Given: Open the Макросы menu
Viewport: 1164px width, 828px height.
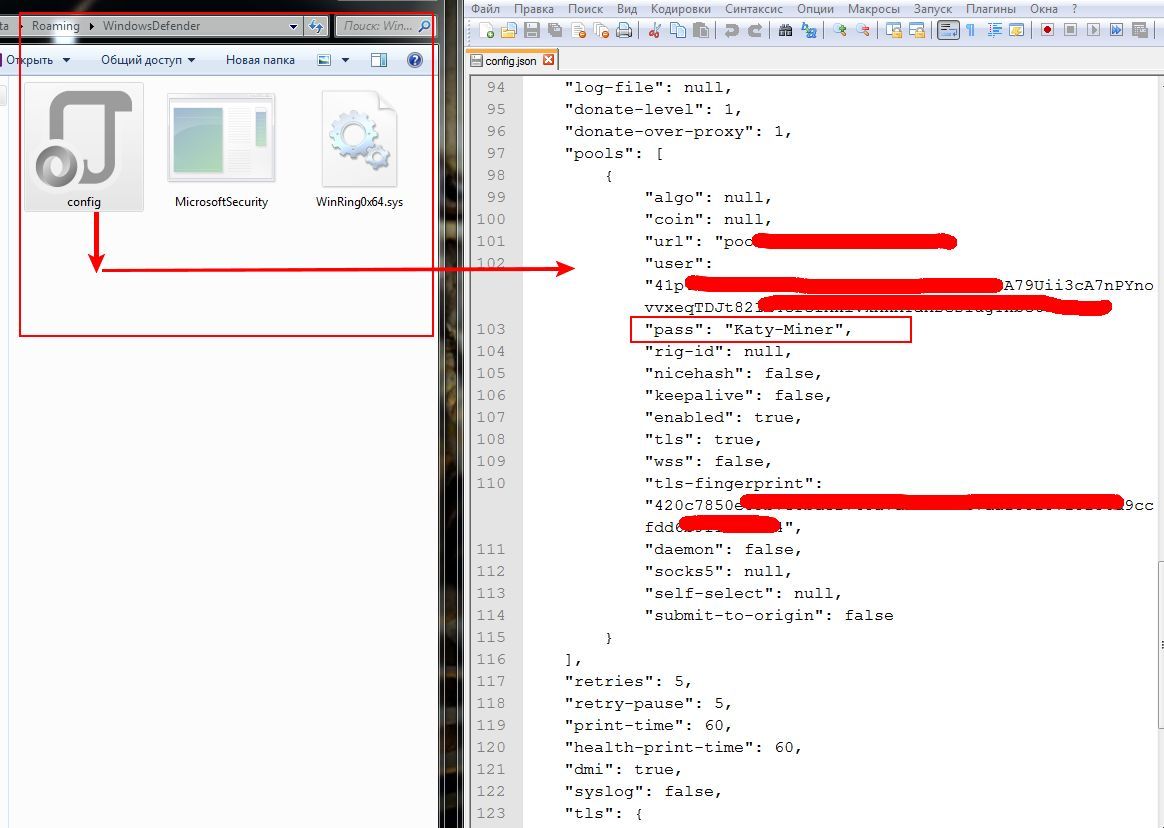Looking at the screenshot, I should (874, 9).
